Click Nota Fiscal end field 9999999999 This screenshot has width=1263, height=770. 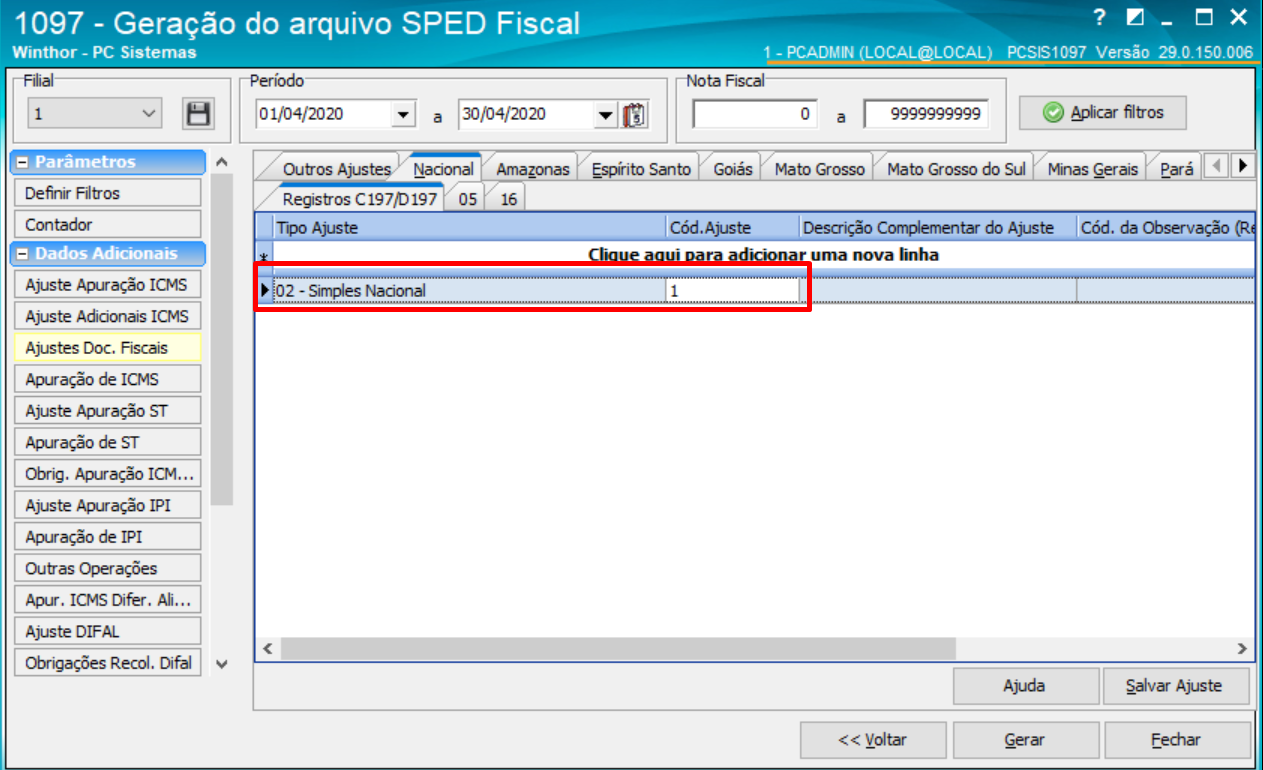[927, 114]
